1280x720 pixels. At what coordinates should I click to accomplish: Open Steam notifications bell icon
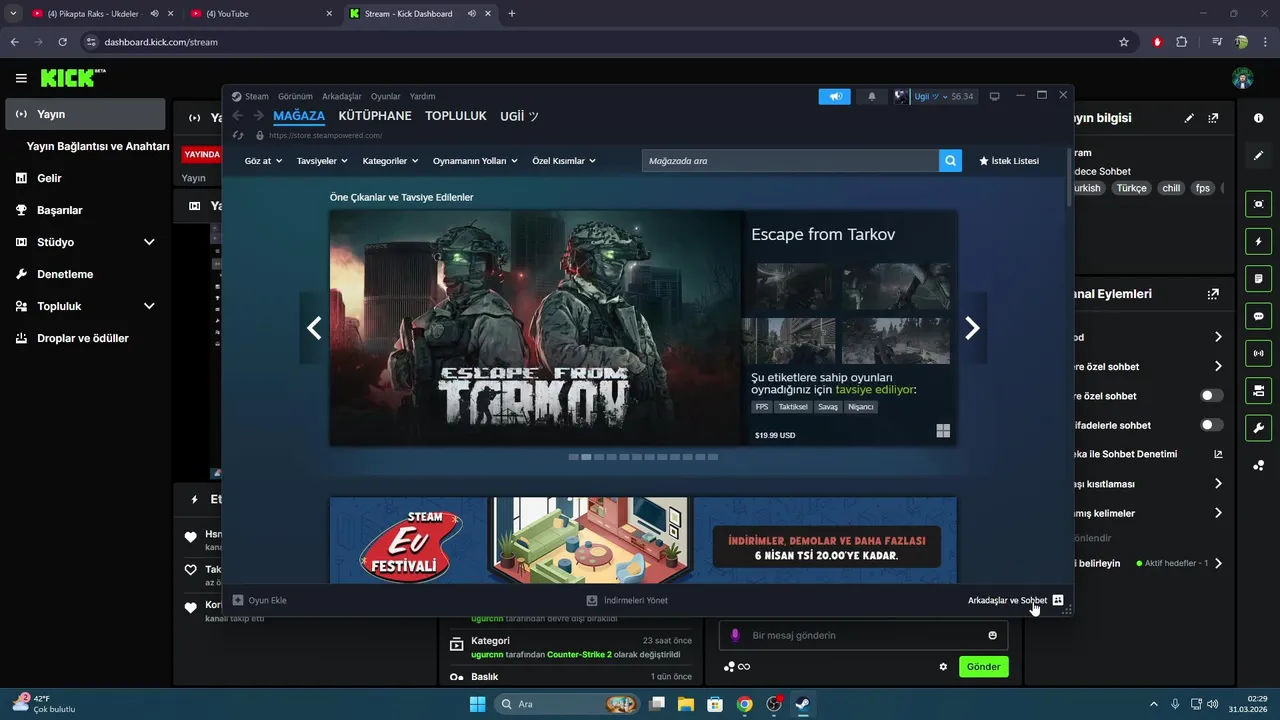point(871,97)
